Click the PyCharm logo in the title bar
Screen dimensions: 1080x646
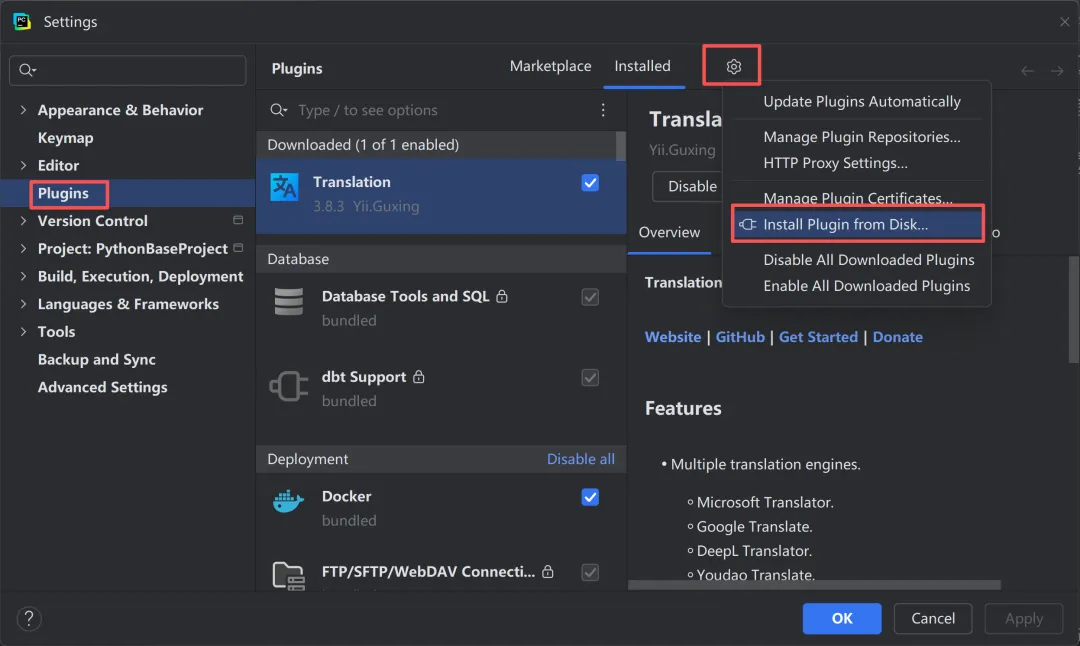click(22, 21)
